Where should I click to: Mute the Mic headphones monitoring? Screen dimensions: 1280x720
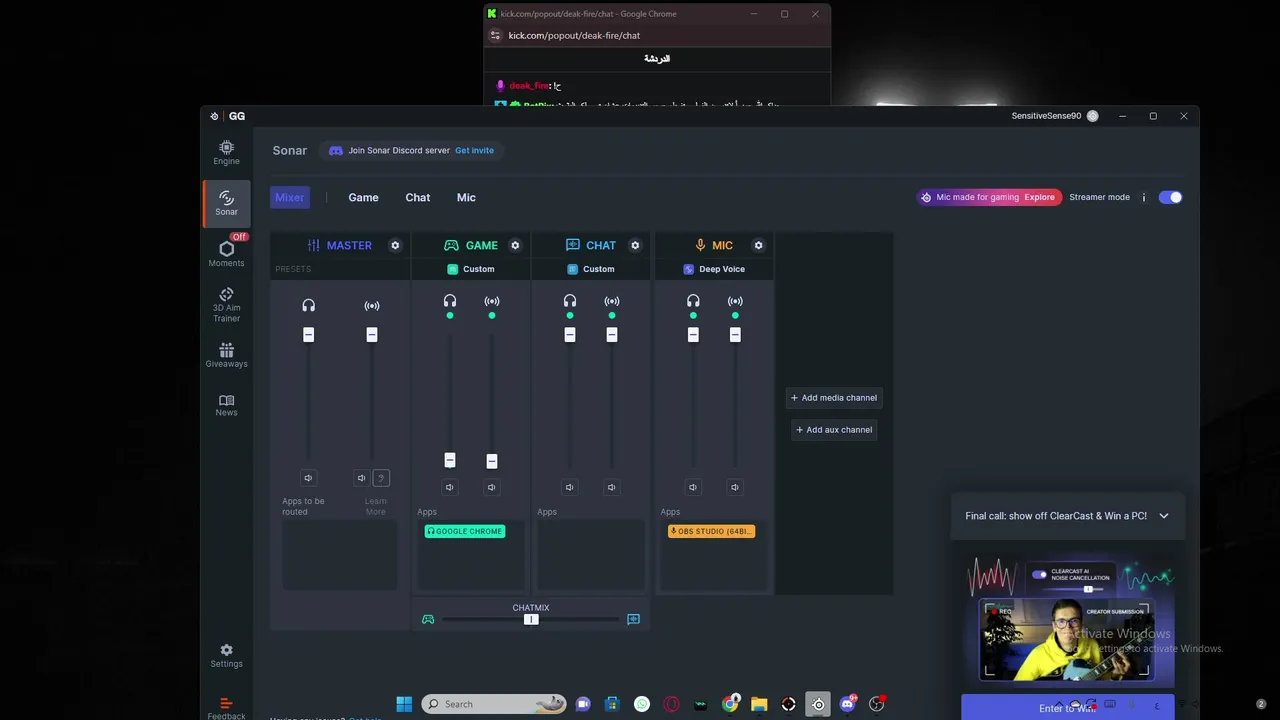tap(693, 487)
